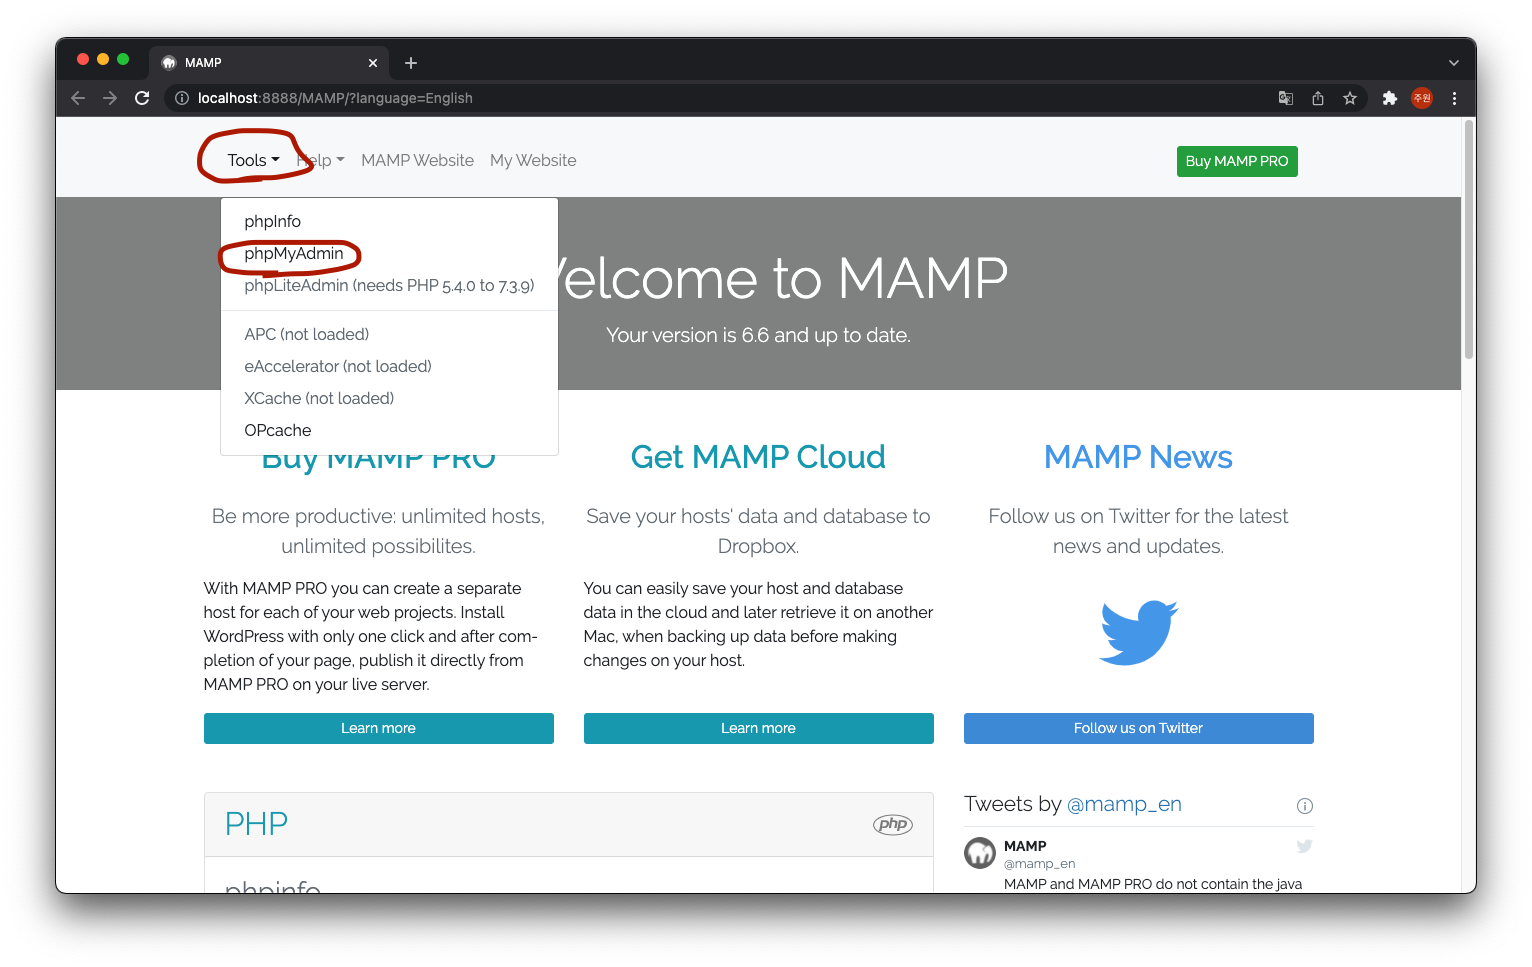Click the page vertical scrollbar
This screenshot has height=967, width=1532.
pyautogui.click(x=1469, y=240)
